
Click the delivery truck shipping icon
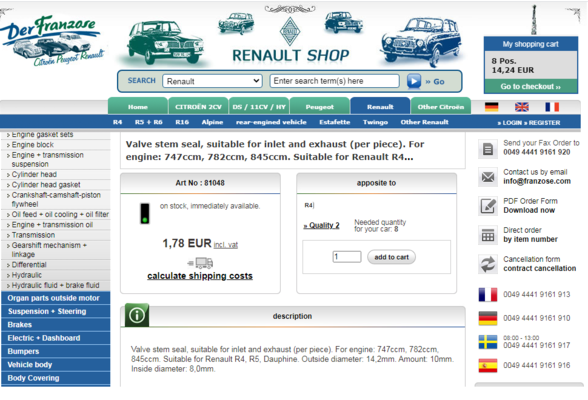(x=201, y=263)
